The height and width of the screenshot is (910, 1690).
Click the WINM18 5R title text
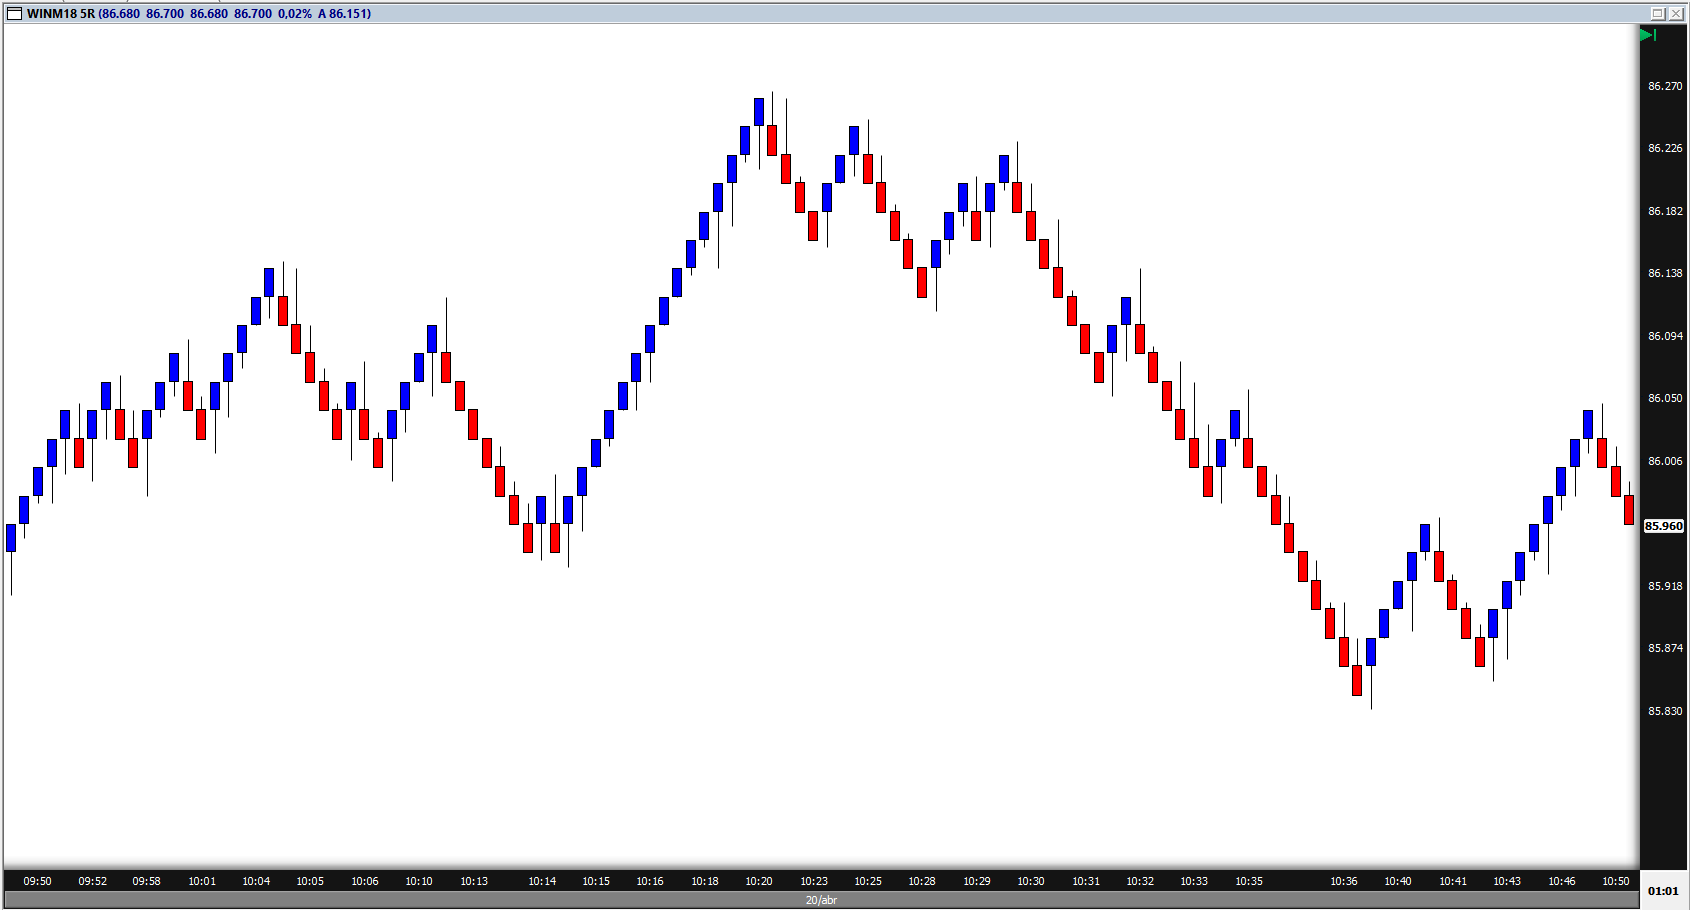(60, 14)
